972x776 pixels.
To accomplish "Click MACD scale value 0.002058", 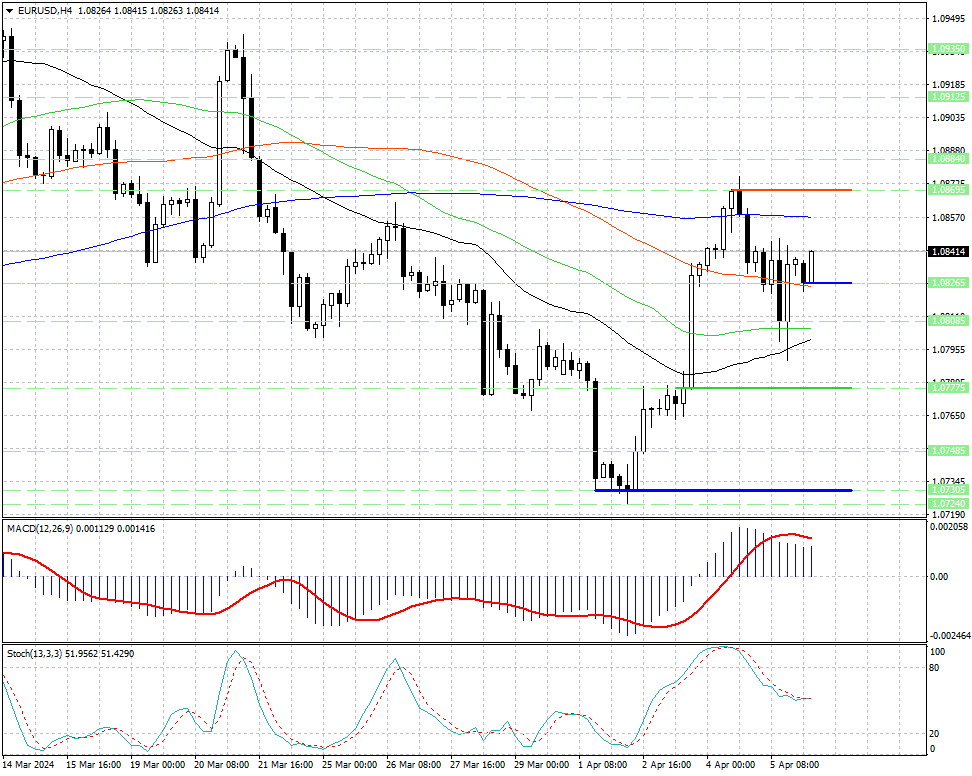I will point(950,526).
